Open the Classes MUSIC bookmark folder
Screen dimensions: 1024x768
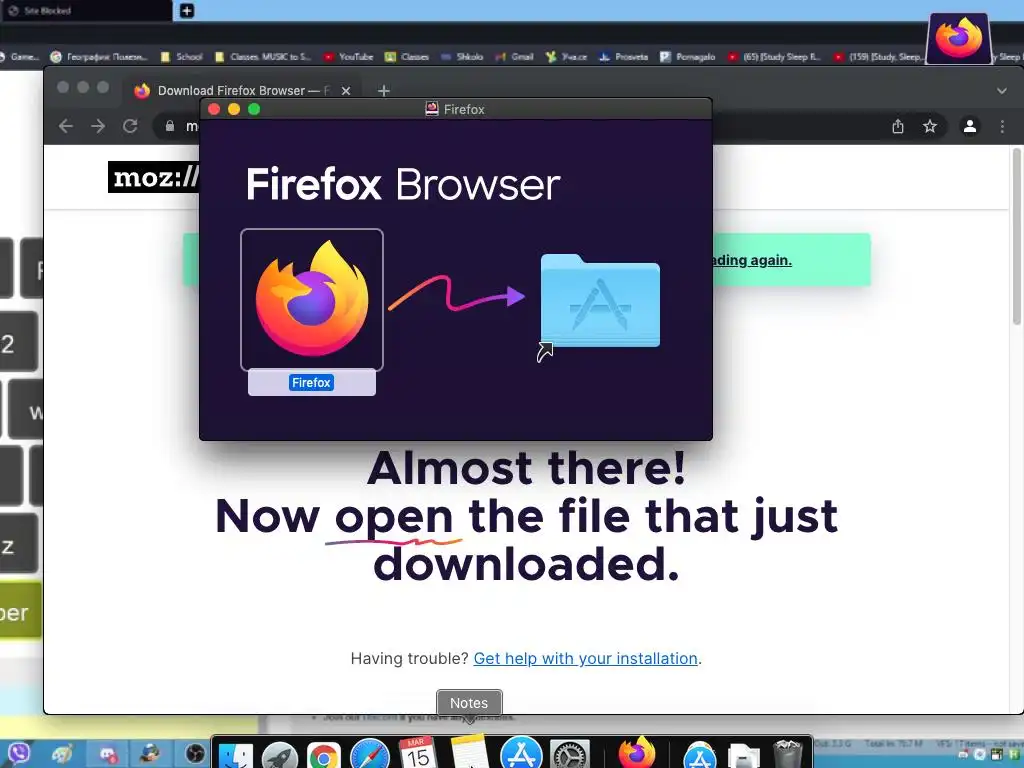[263, 57]
